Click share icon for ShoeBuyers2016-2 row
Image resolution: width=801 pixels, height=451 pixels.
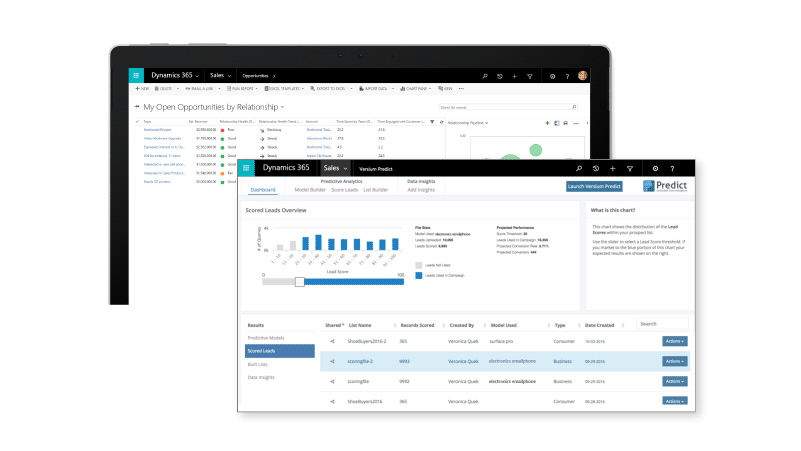[332, 341]
